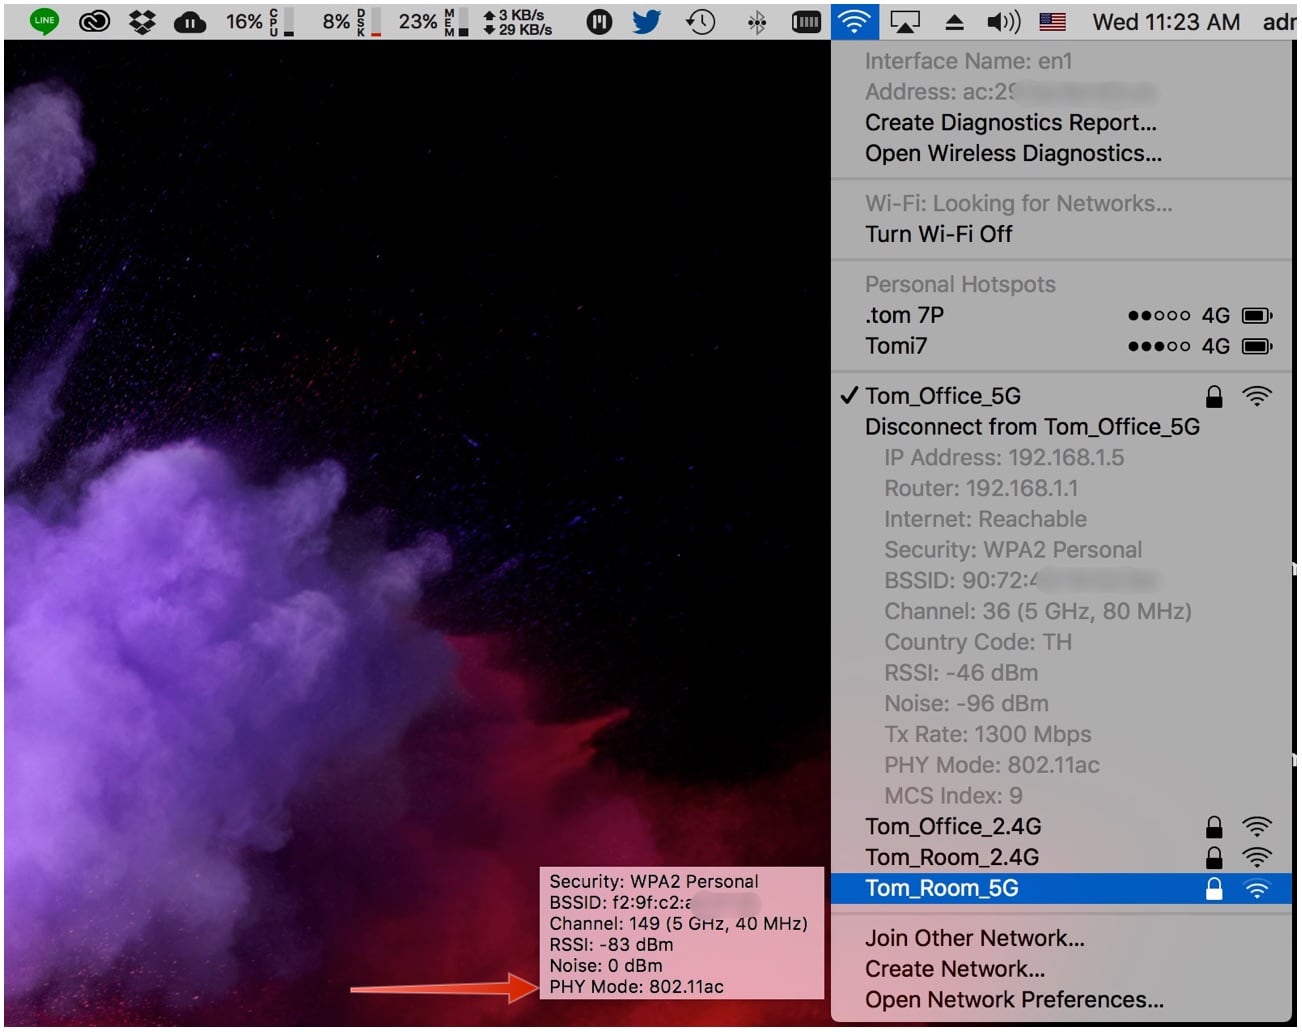Open the Time Machine menu bar icon

pyautogui.click(x=701, y=20)
